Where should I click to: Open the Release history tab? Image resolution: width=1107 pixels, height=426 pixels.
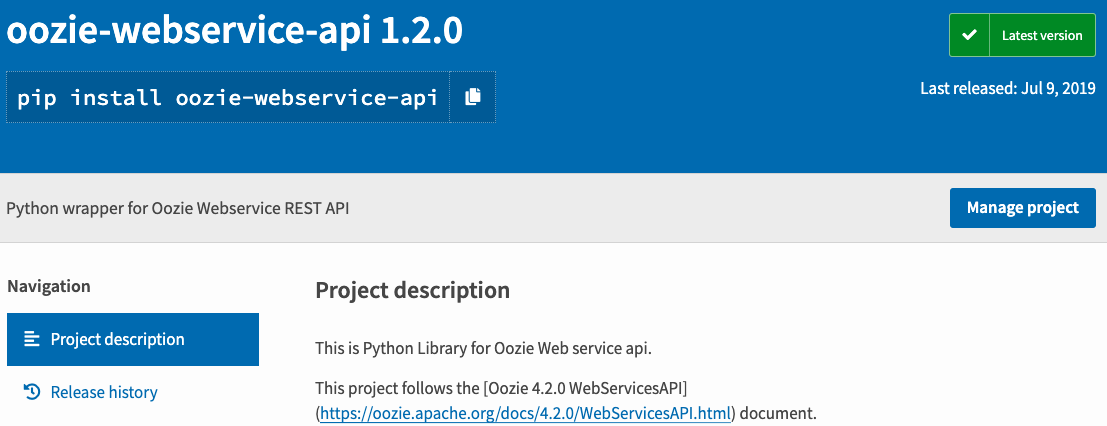[104, 392]
